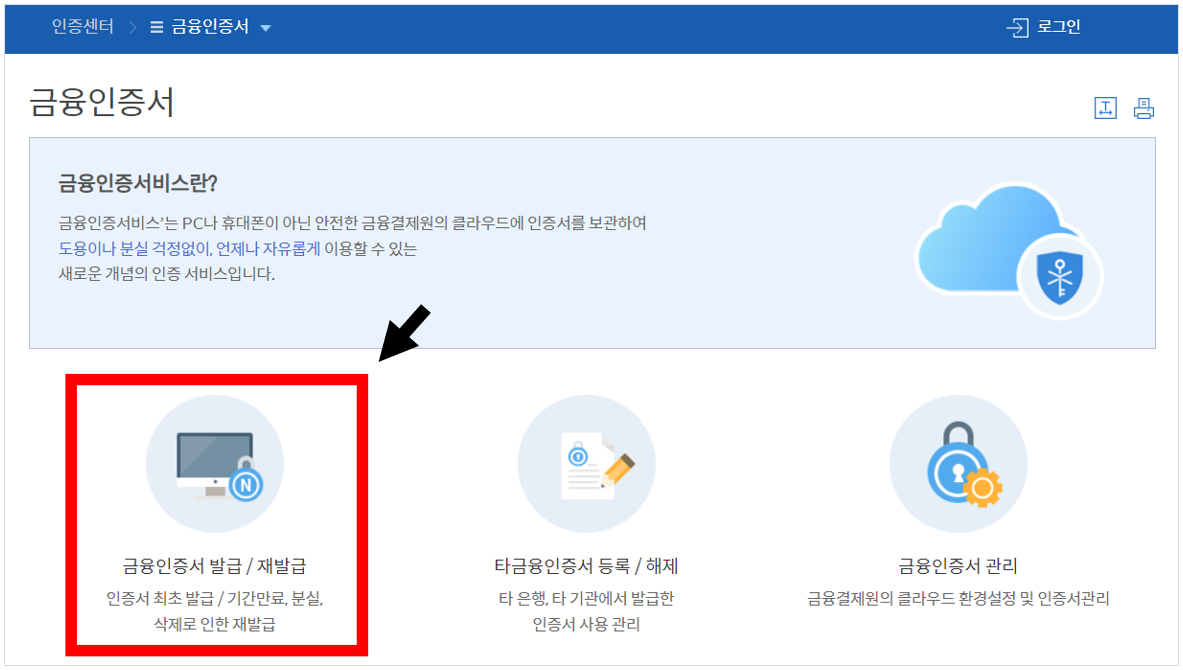Select the monitor icon for certificate issuance
Screen dimensions: 1183x670
[214, 464]
